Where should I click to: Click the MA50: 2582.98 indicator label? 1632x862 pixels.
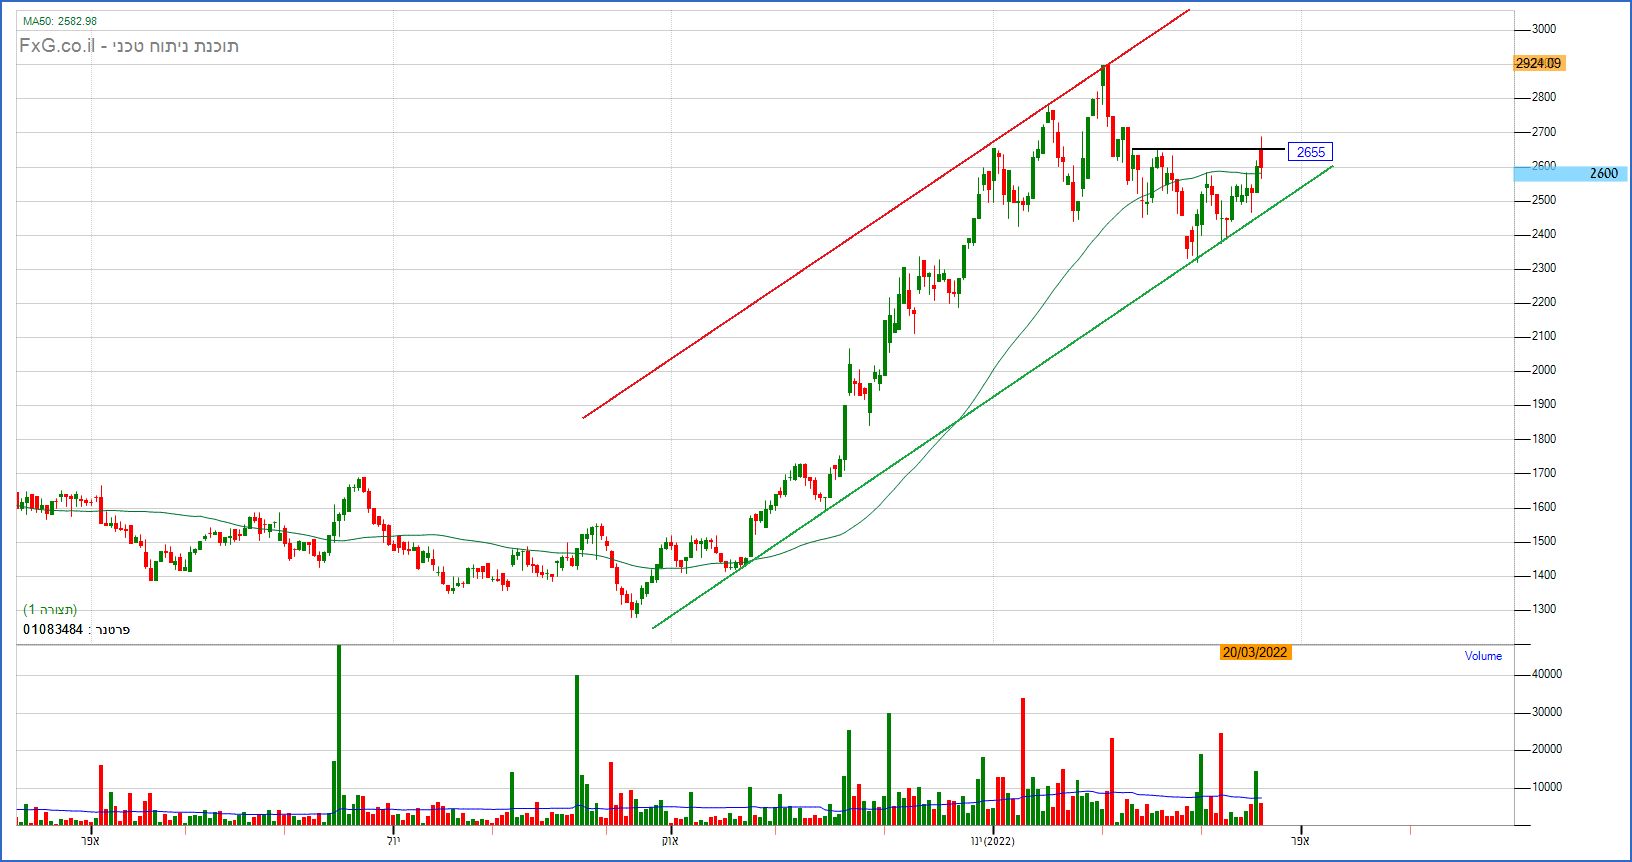60,21
